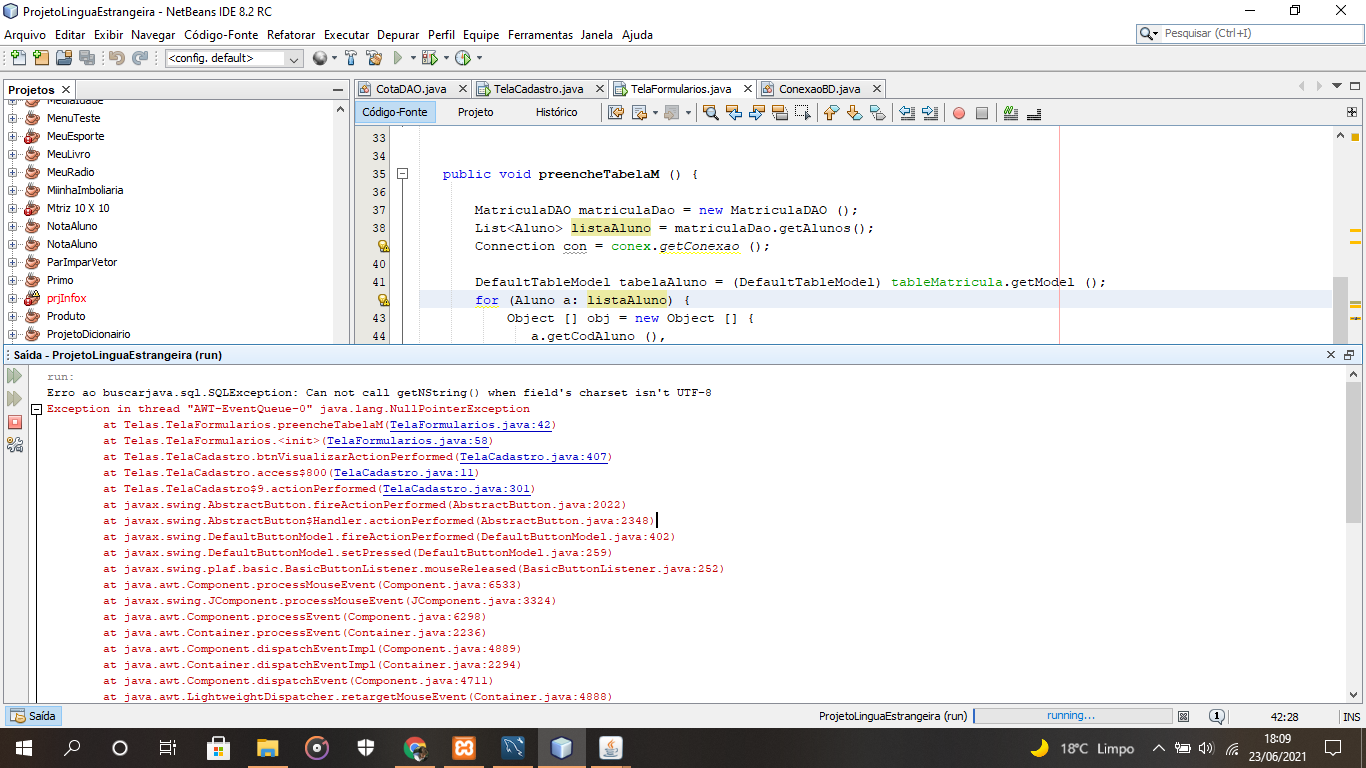This screenshot has width=1366, height=768.
Task: Collapse the preencheTabelaM method fold marker
Action: tap(403, 174)
